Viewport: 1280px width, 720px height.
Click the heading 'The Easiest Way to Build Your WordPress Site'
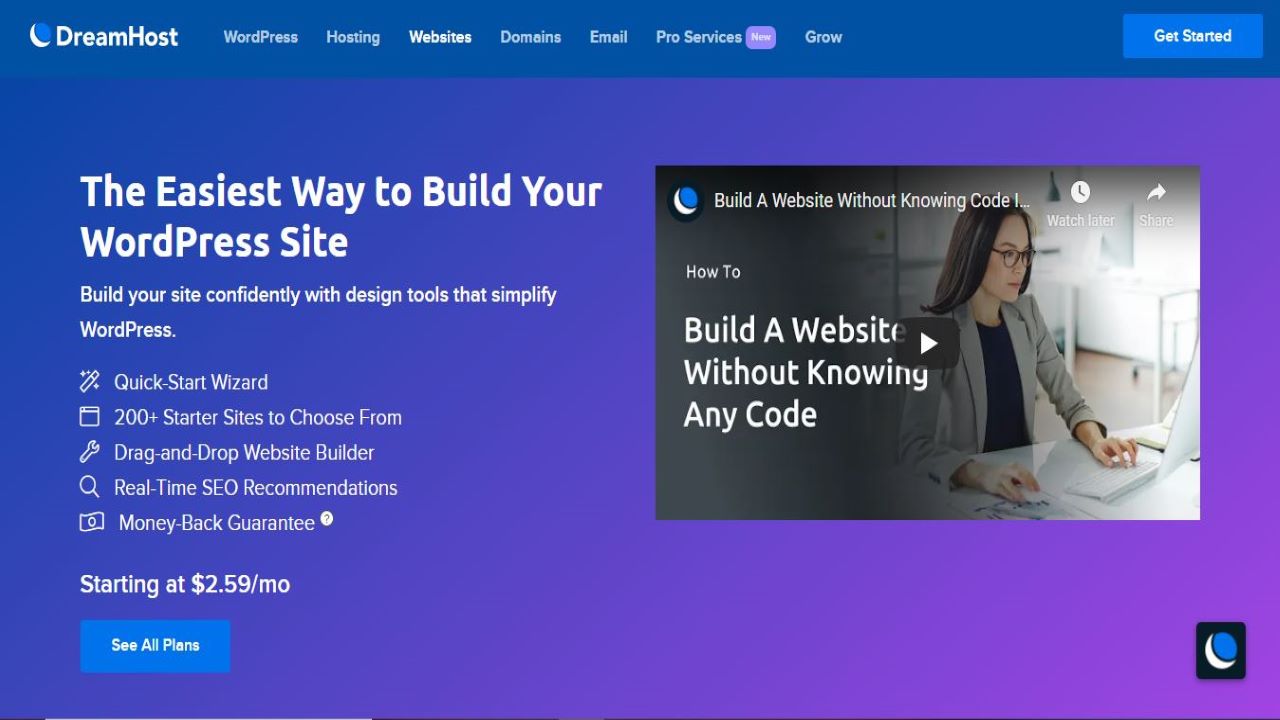click(x=341, y=216)
